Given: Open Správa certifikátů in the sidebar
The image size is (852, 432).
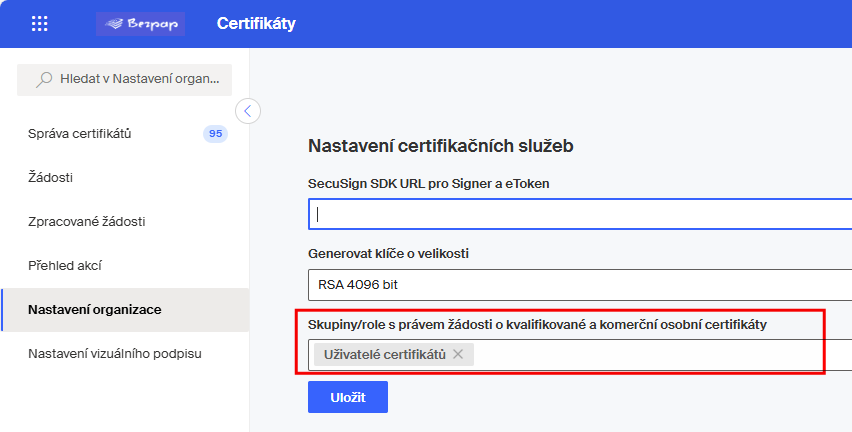Looking at the screenshot, I should click(80, 134).
